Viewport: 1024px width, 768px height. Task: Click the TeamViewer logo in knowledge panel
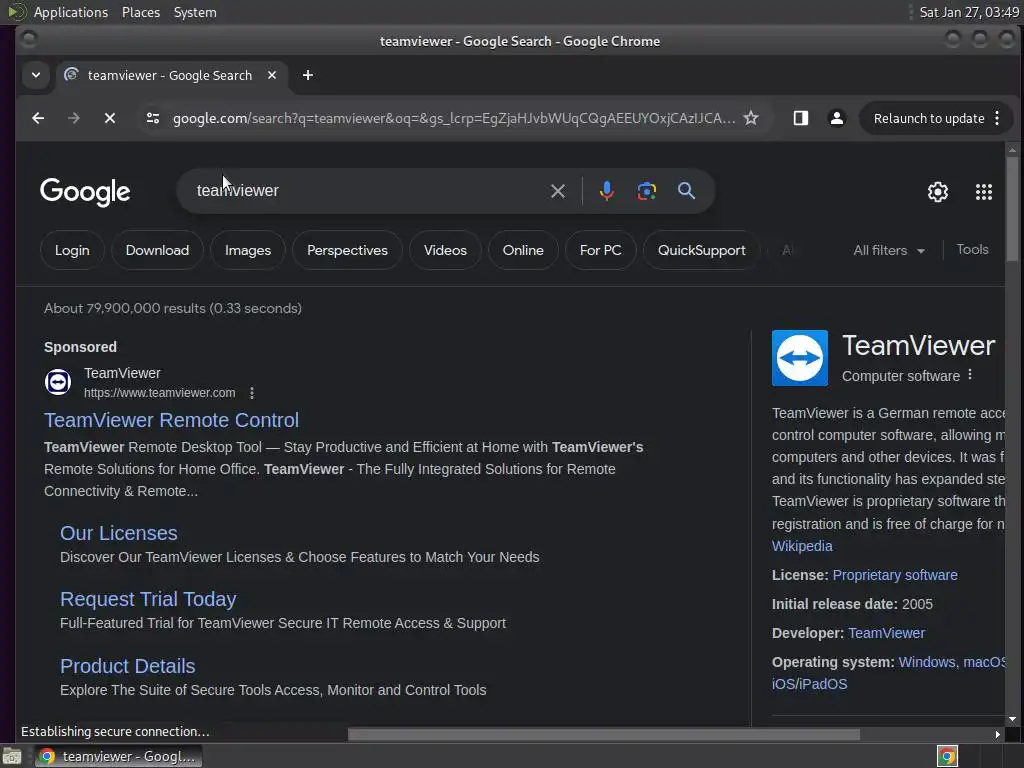[x=799, y=358]
